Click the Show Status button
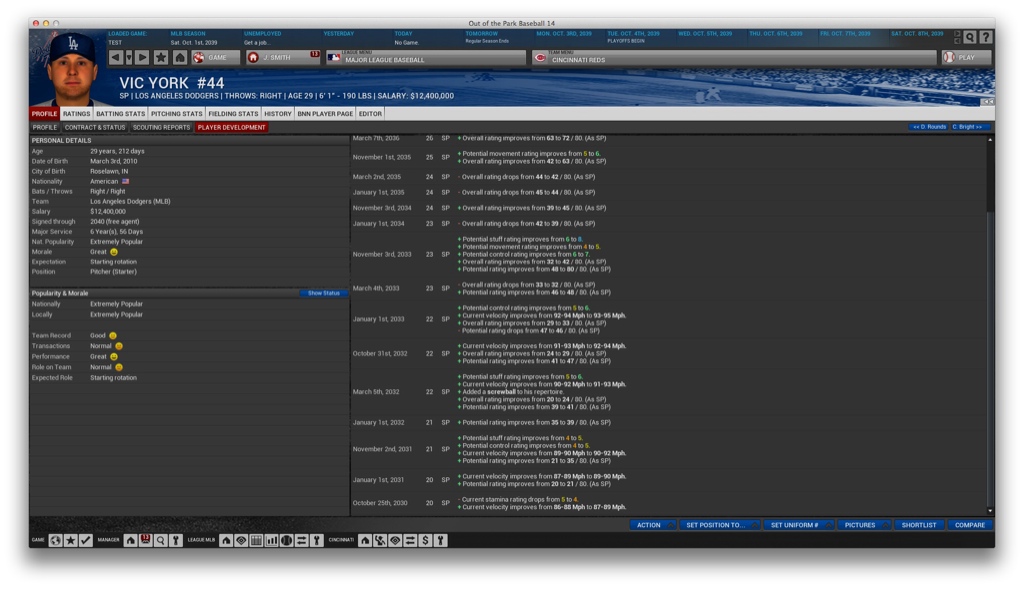The height and width of the screenshot is (589, 1024). click(x=323, y=293)
